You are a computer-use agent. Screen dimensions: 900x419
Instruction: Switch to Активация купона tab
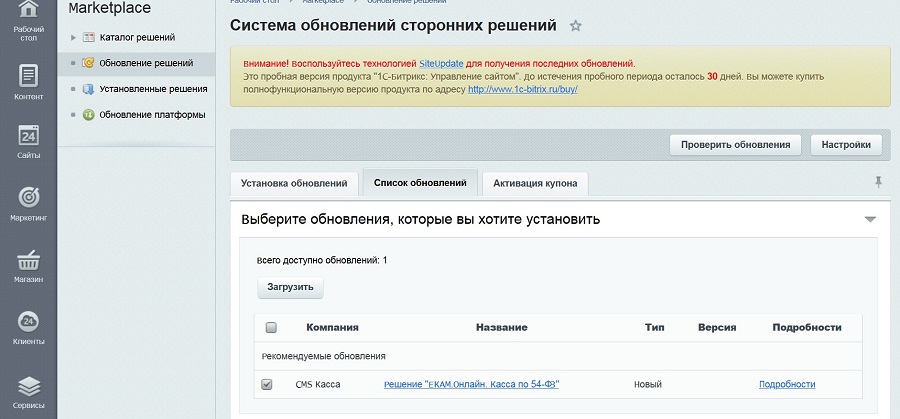pos(535,184)
